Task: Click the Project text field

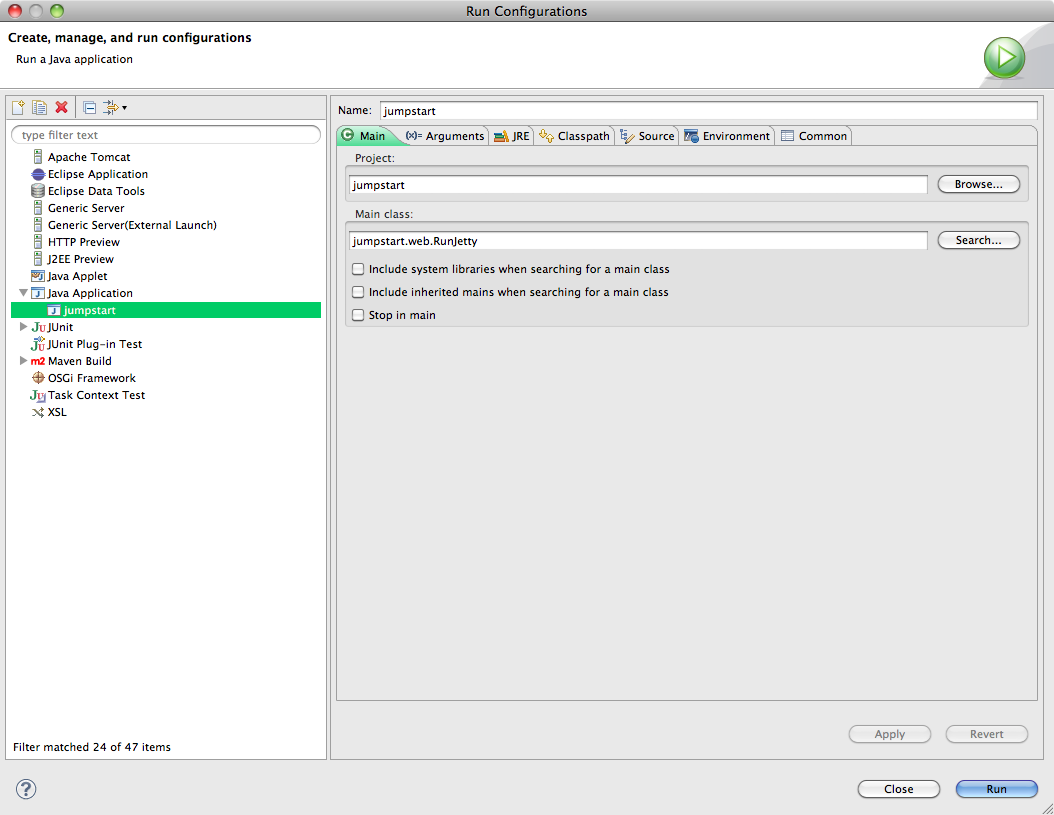Action: 638,185
